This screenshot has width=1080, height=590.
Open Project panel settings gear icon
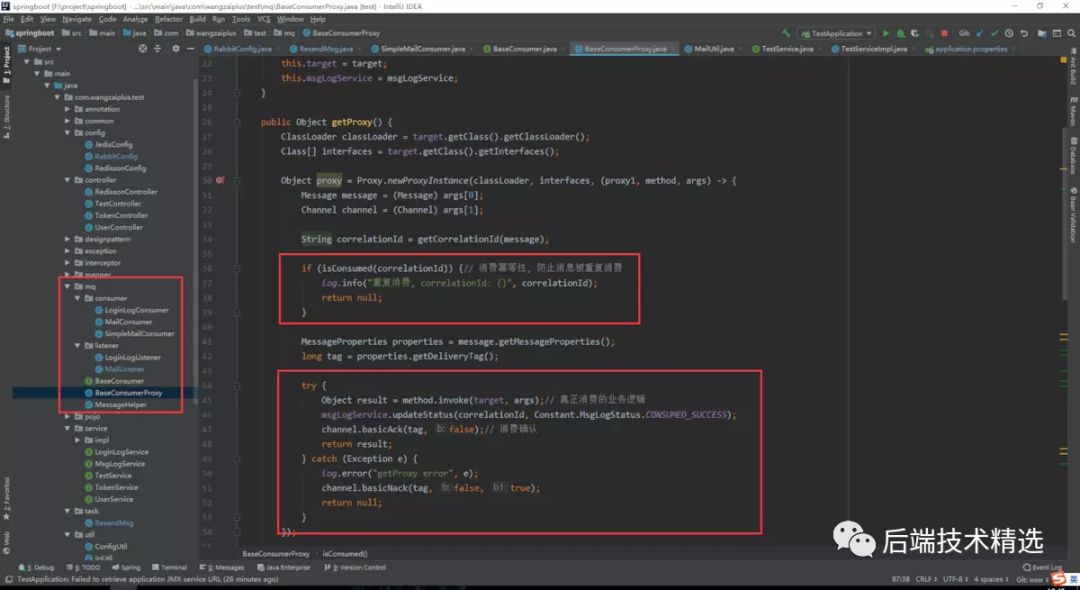pos(176,48)
